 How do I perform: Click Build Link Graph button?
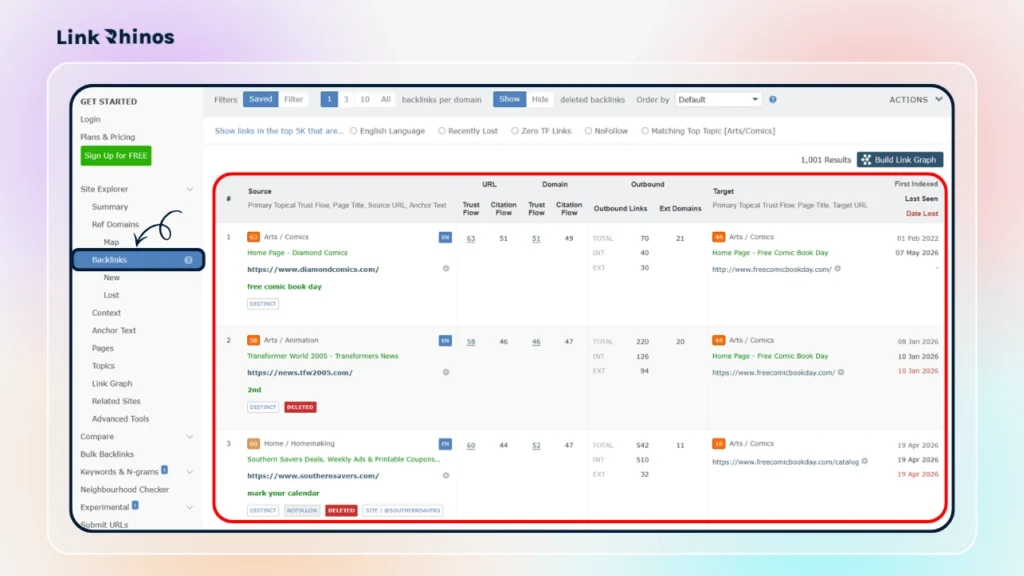[x=900, y=159]
